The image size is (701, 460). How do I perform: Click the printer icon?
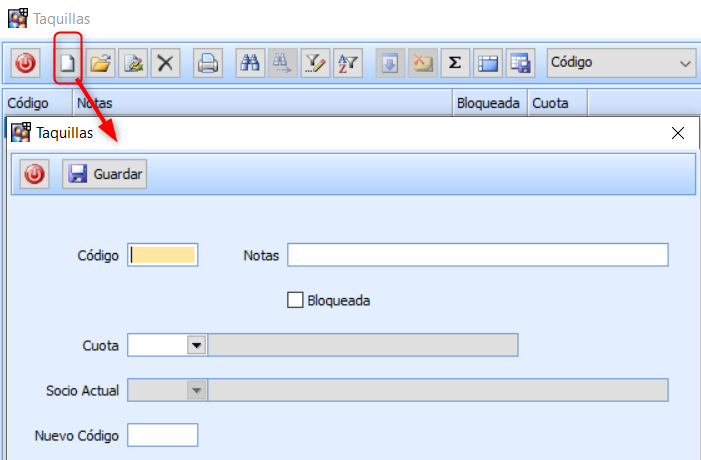click(x=207, y=64)
